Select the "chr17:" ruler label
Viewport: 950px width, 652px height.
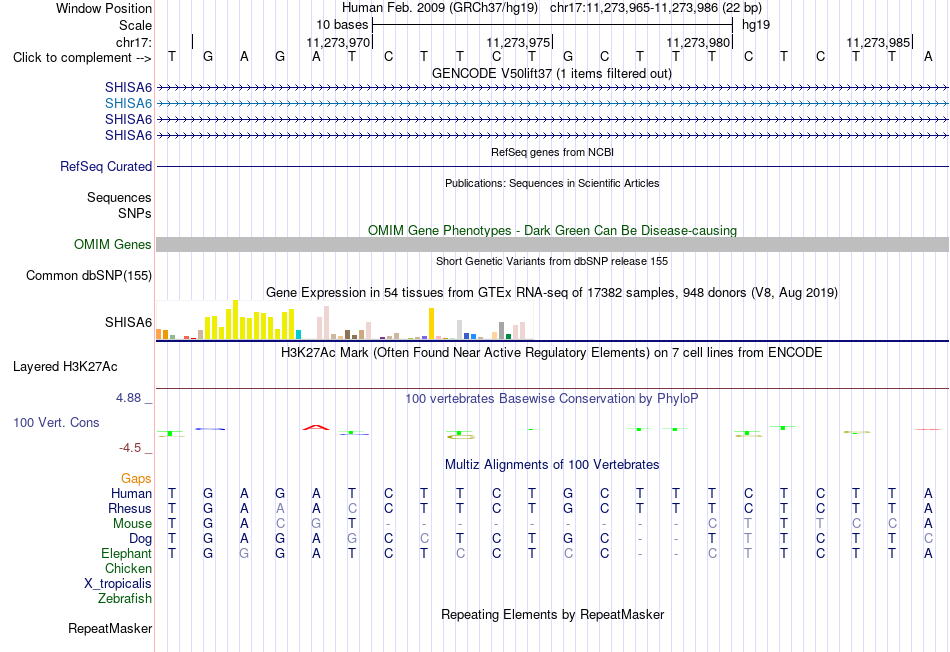pyautogui.click(x=134, y=42)
